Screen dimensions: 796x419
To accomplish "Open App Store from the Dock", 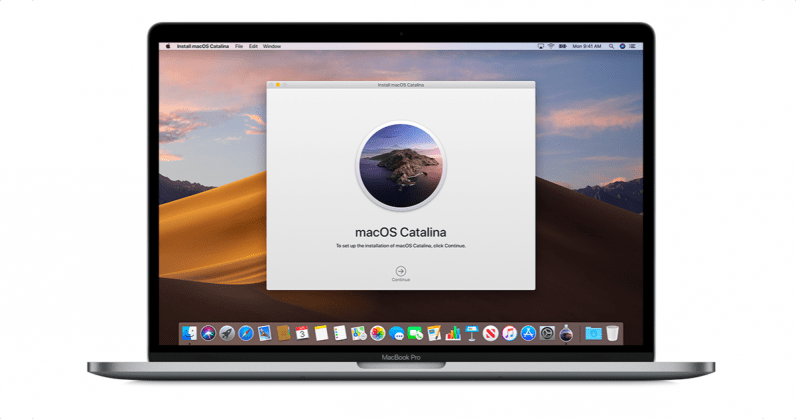I will 528,333.
